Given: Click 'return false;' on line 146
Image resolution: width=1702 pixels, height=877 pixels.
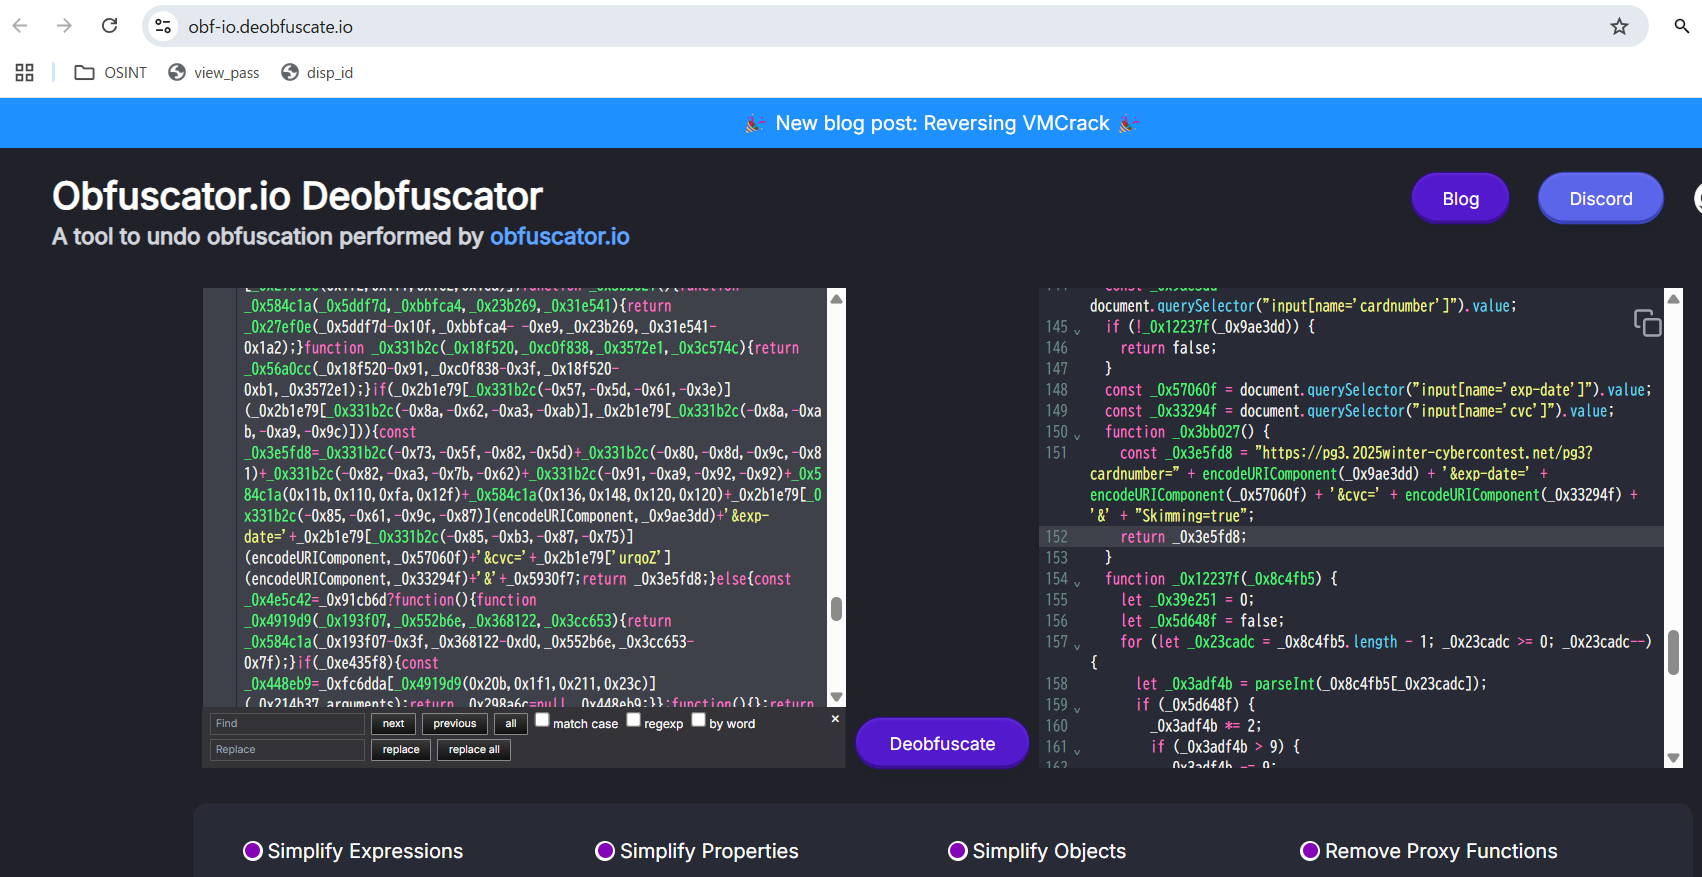Looking at the screenshot, I should tap(1168, 348).
